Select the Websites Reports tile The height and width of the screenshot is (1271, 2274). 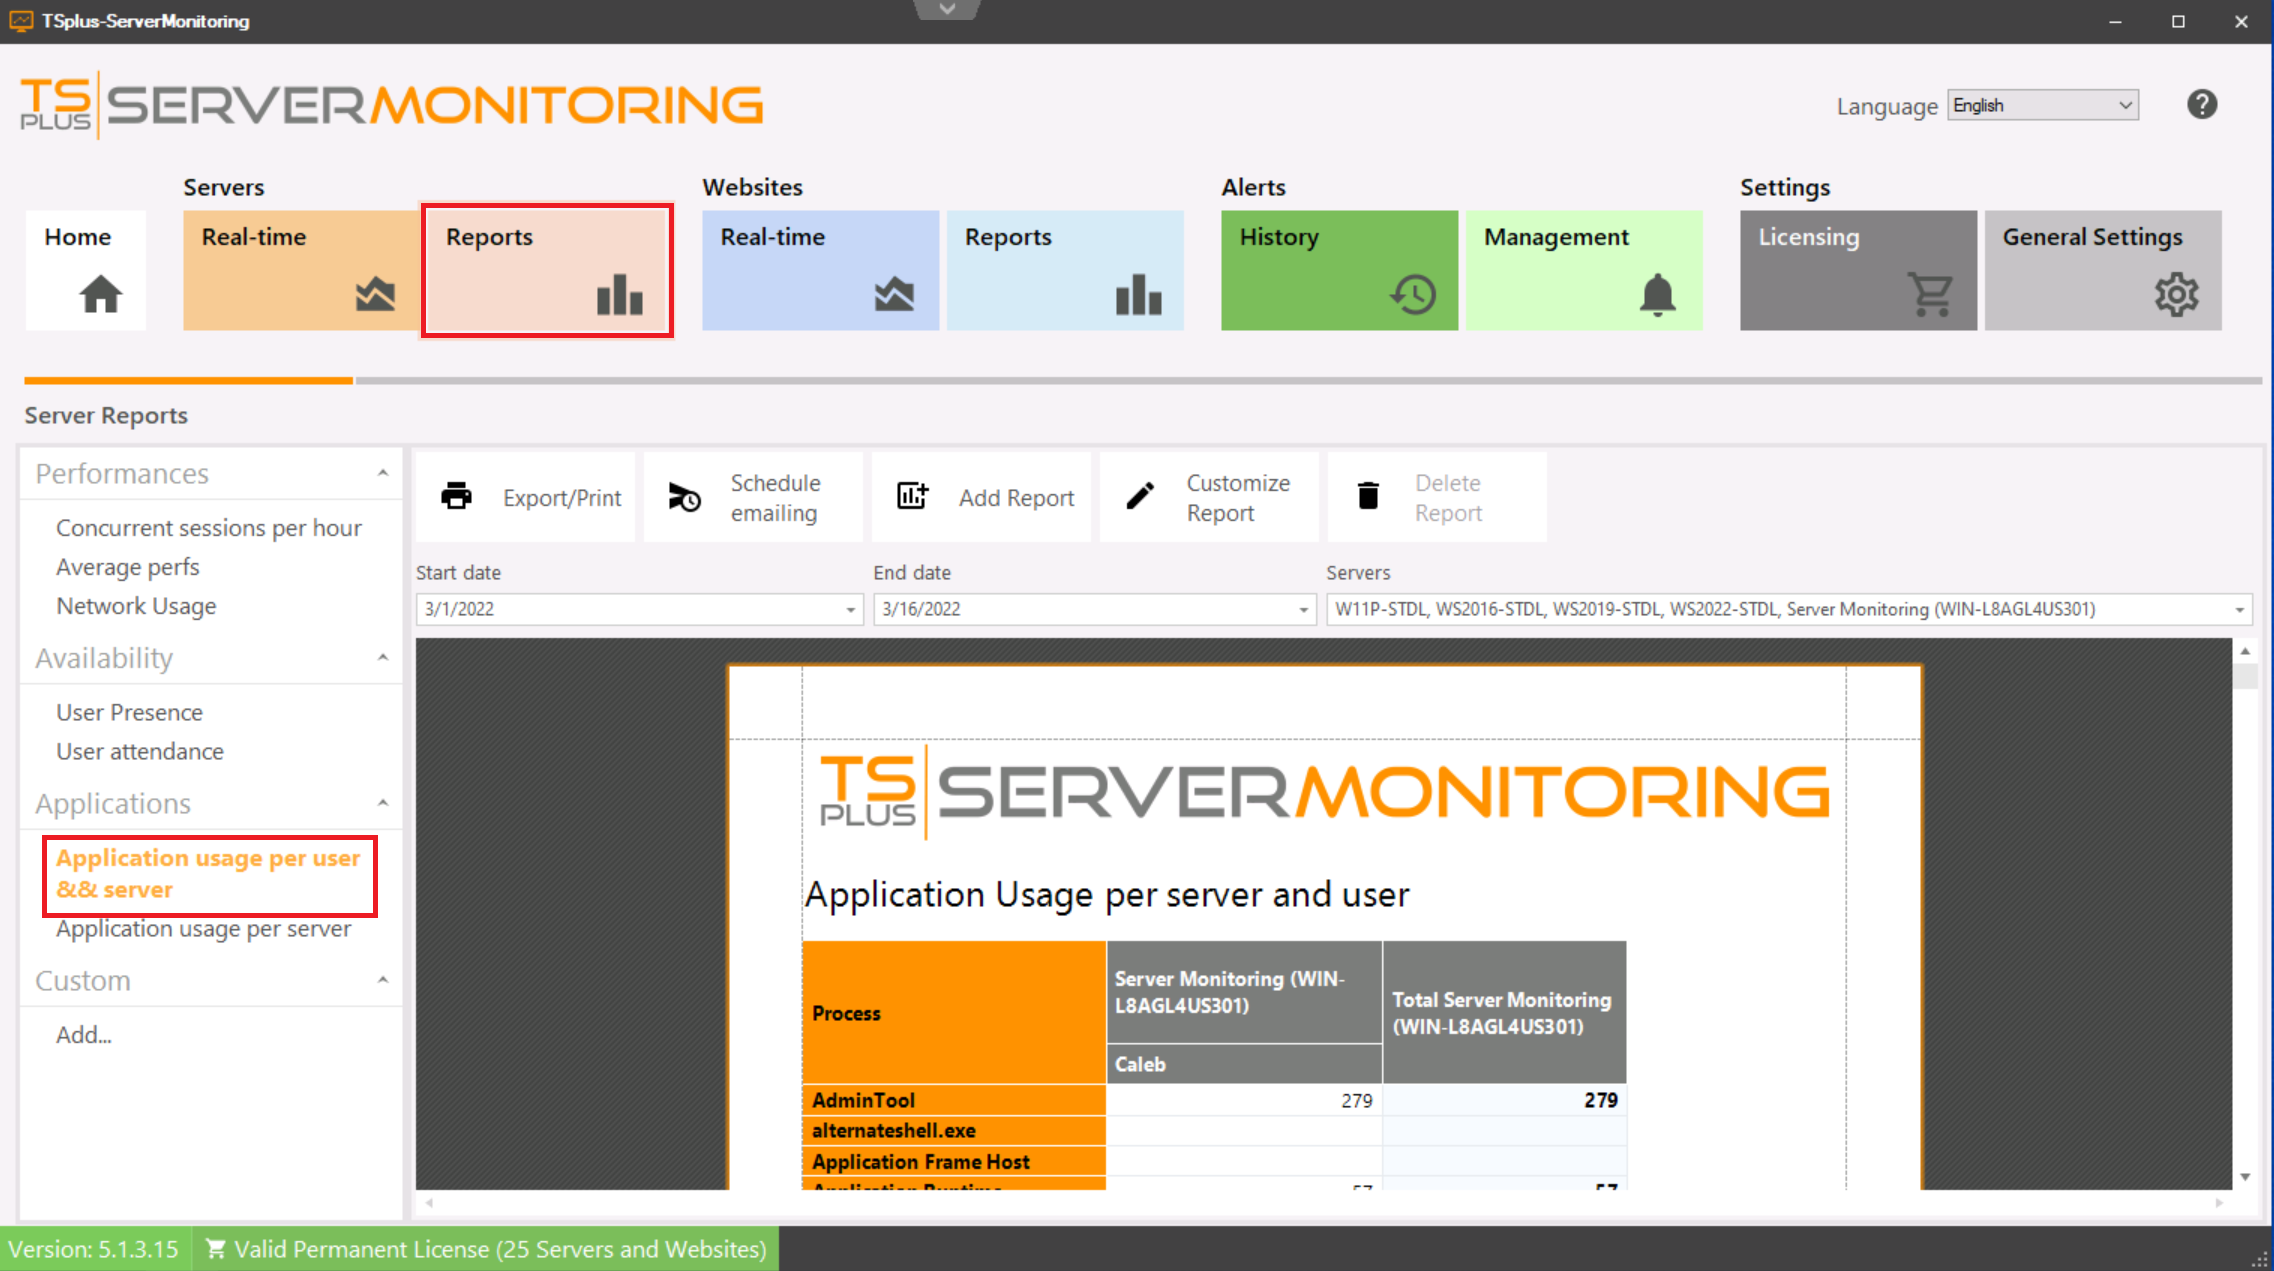point(1065,270)
